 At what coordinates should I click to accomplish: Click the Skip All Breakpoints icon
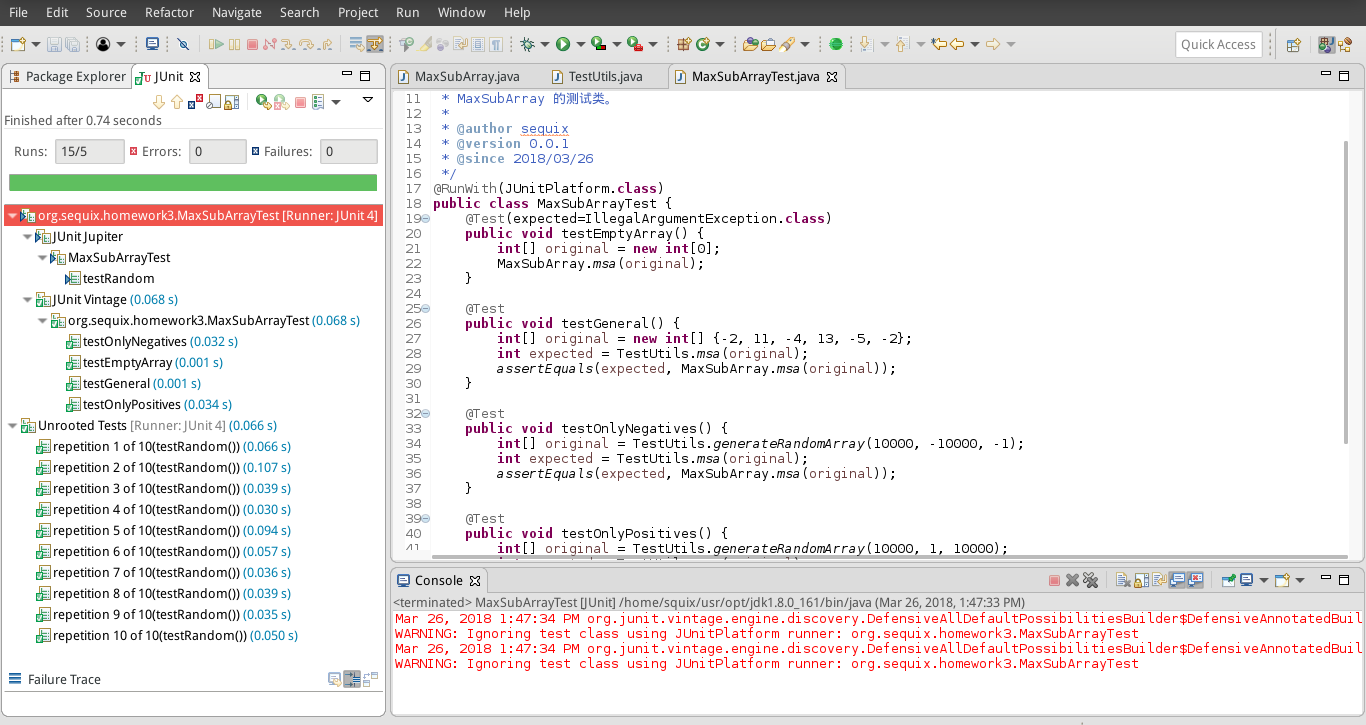pyautogui.click(x=183, y=44)
